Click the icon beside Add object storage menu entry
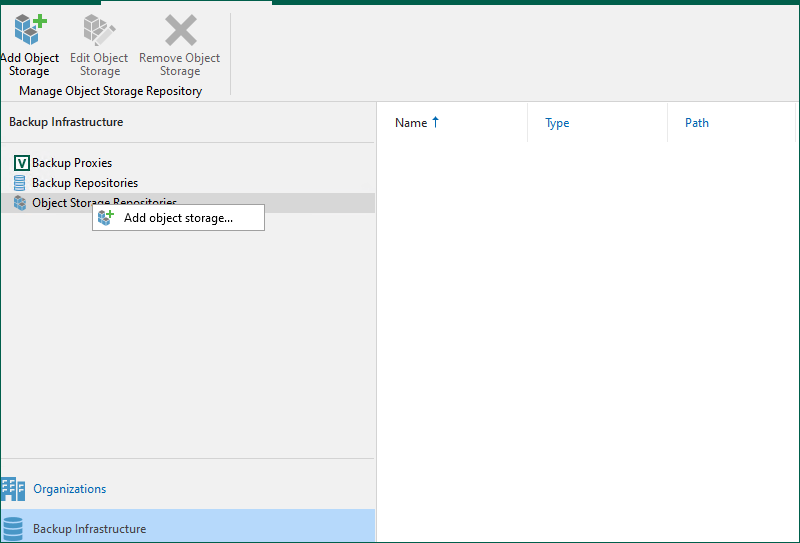Image resolution: width=800 pixels, height=543 pixels. [x=106, y=217]
